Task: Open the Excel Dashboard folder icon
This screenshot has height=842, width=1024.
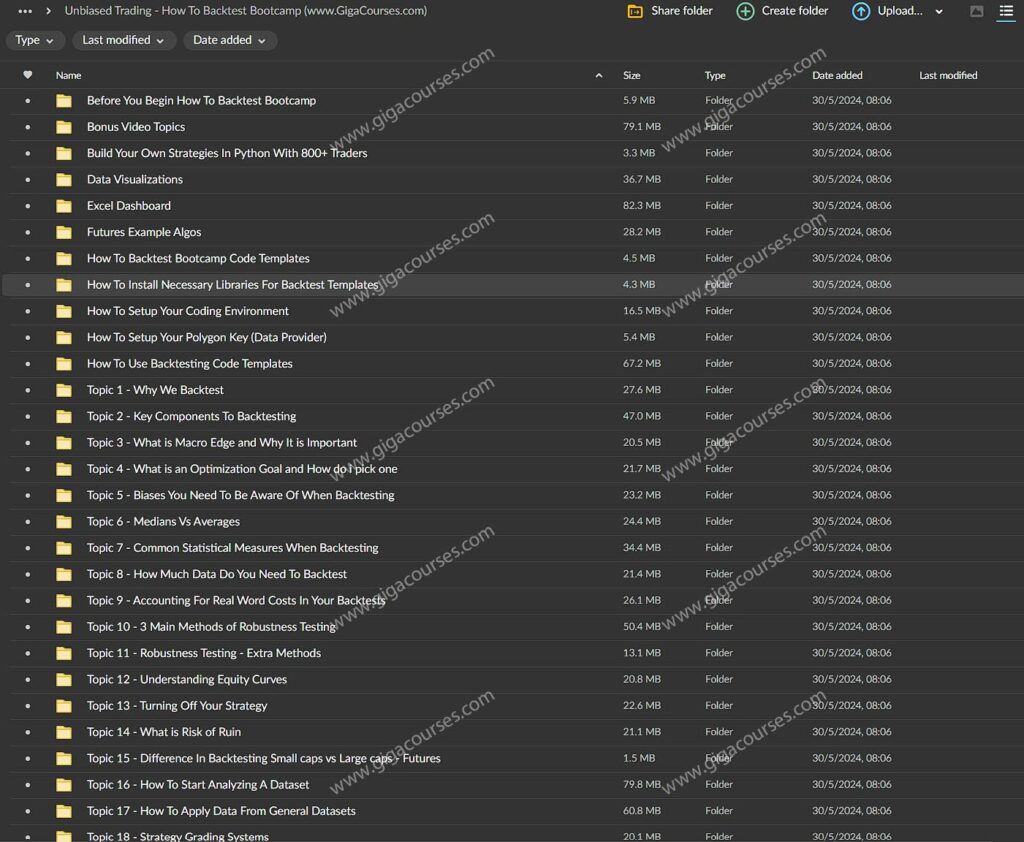Action: tap(63, 205)
